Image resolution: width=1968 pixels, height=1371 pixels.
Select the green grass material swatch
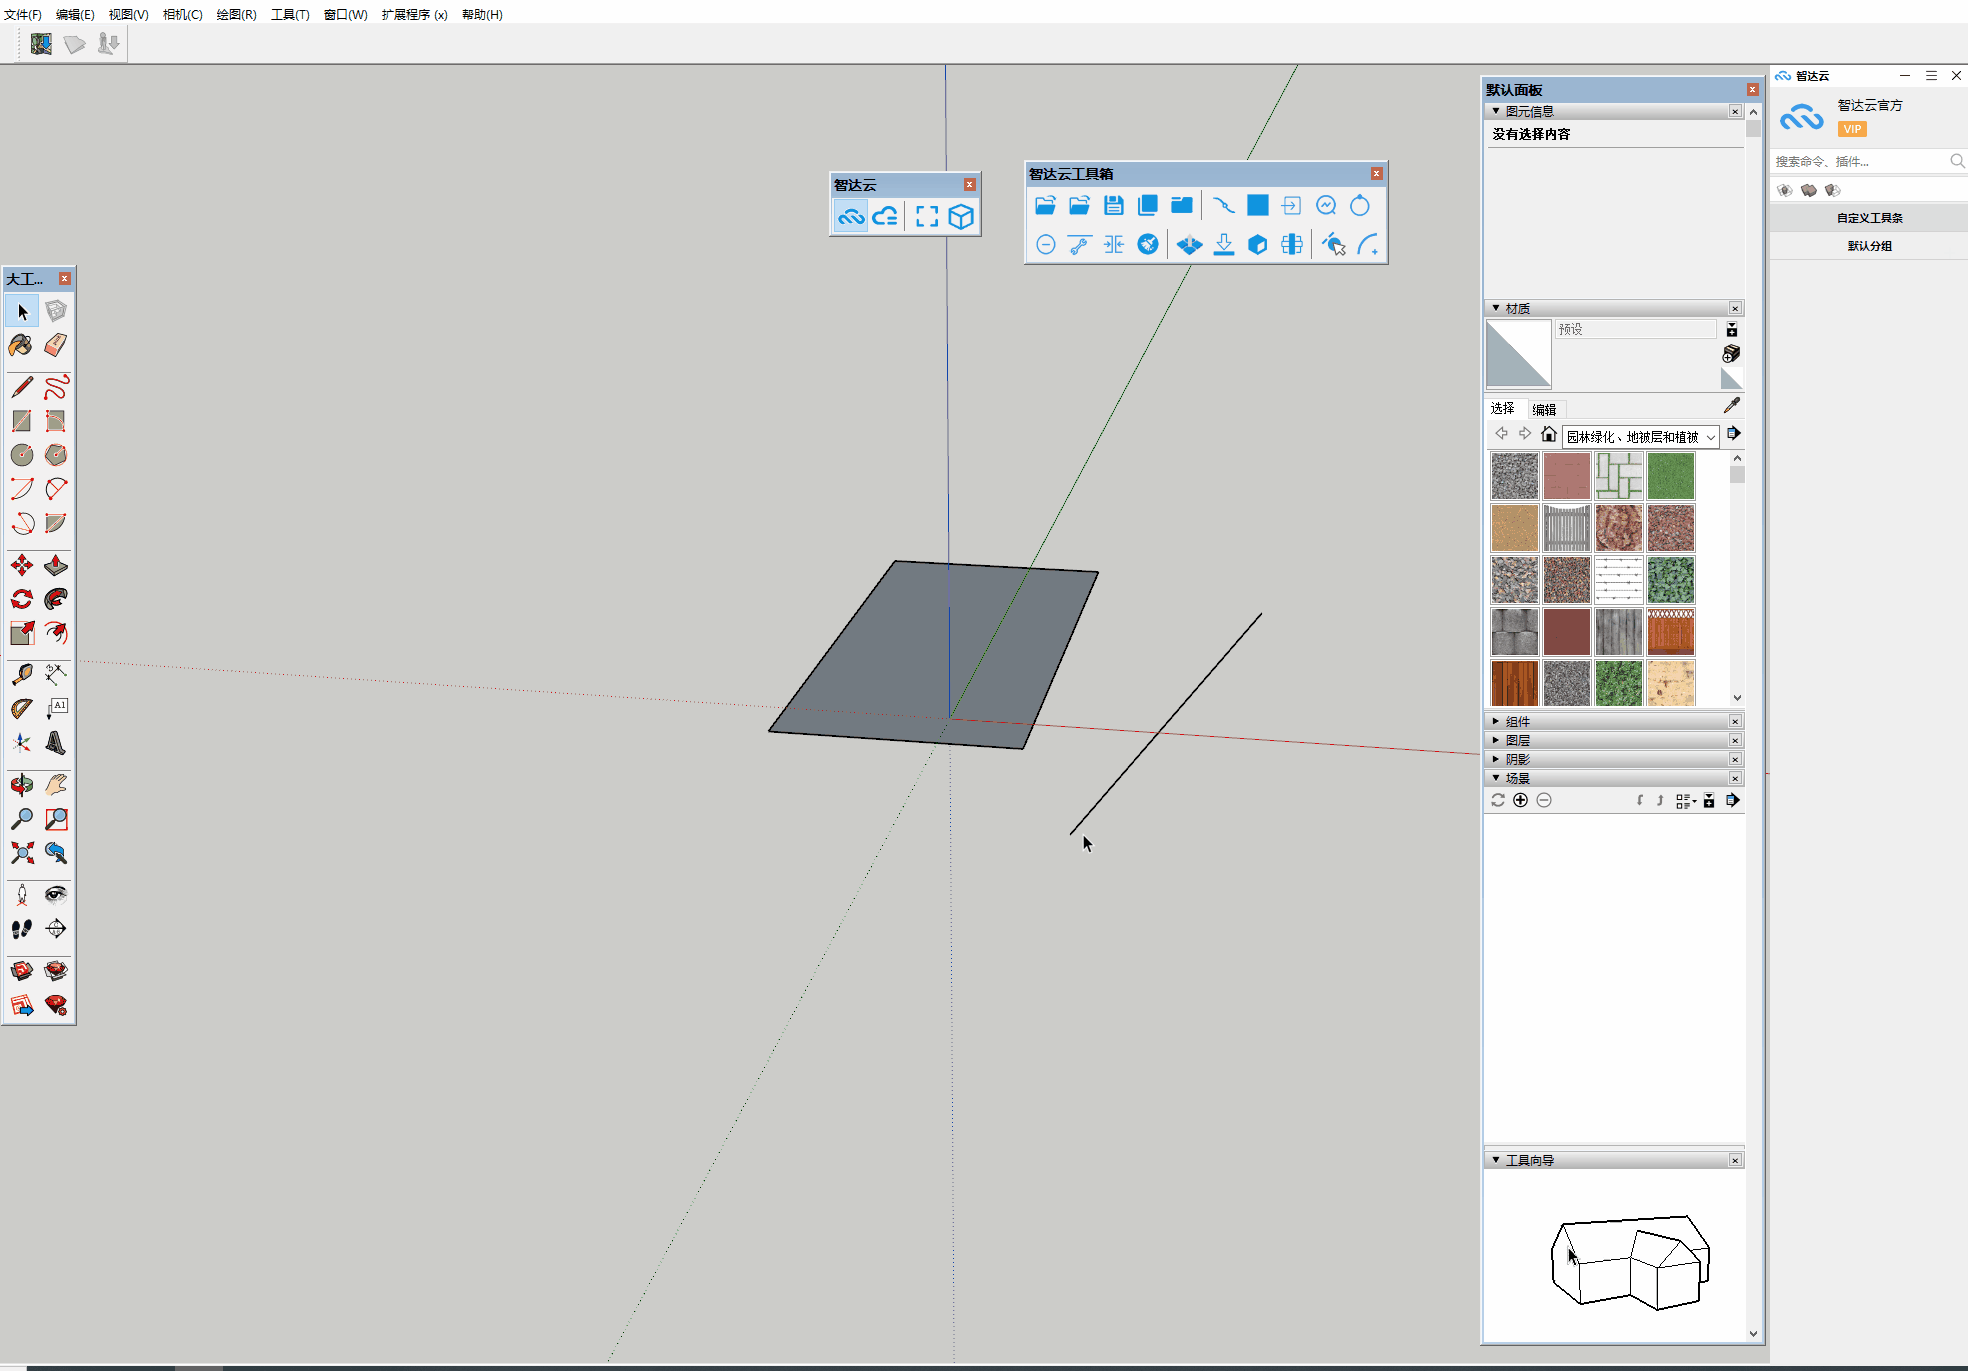coord(1670,476)
